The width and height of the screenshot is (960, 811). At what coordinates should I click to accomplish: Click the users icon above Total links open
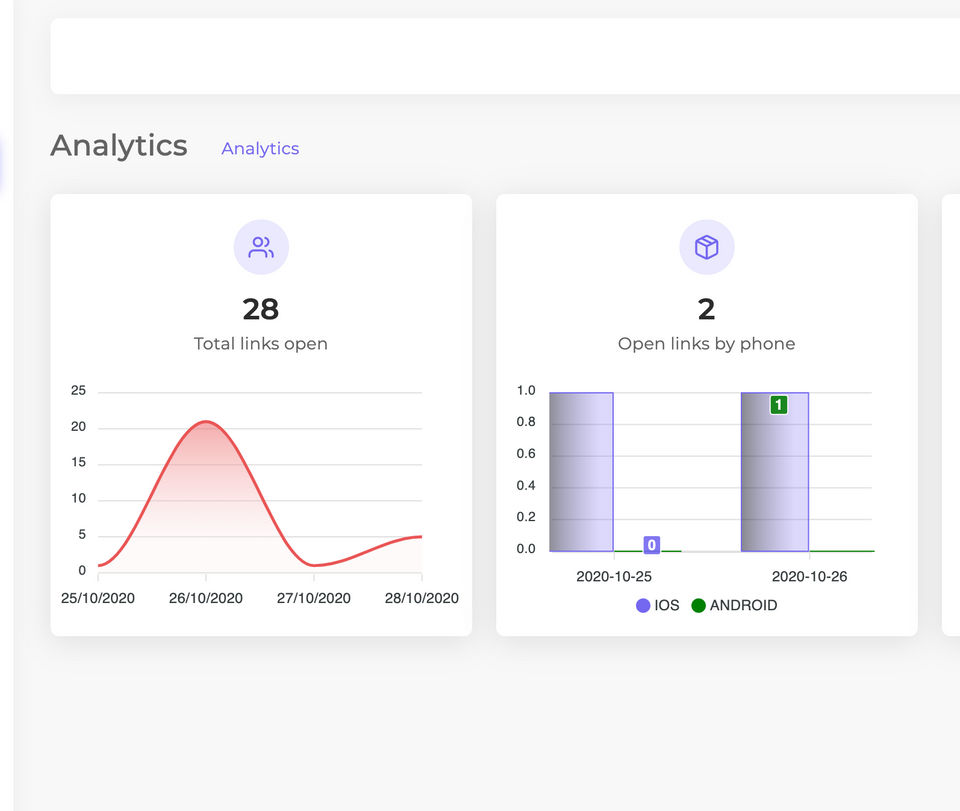261,247
